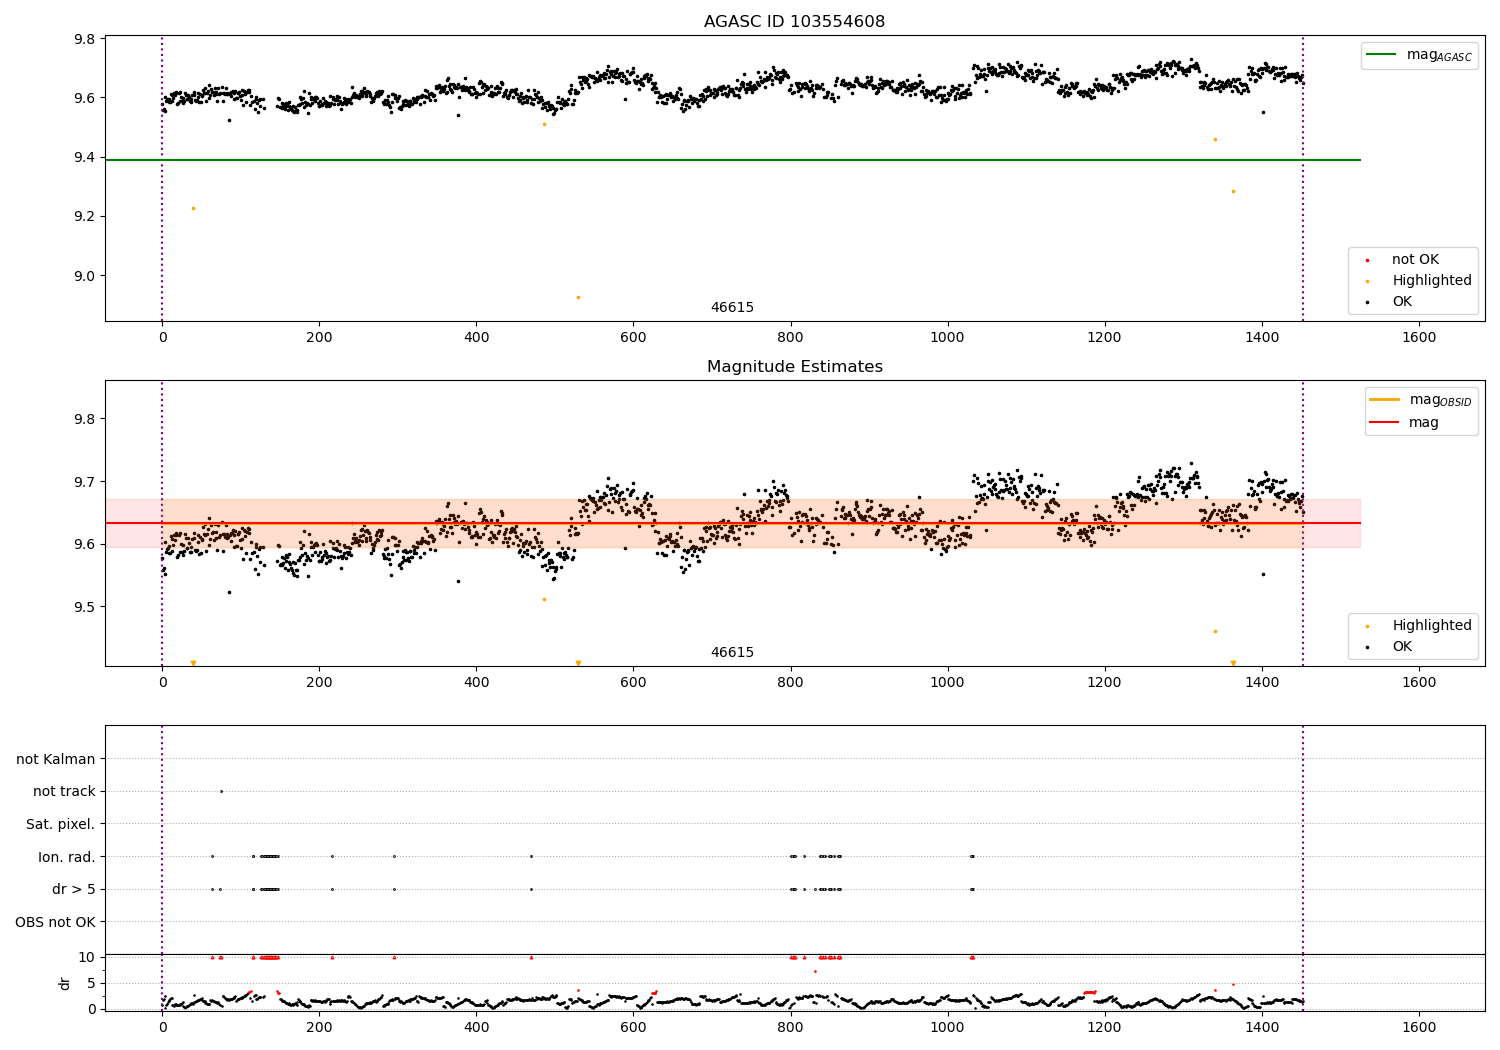Screen dimensions: 1500x1050
Task: Click x-axis tick '1600' under the top plot
Action: (x=1419, y=337)
